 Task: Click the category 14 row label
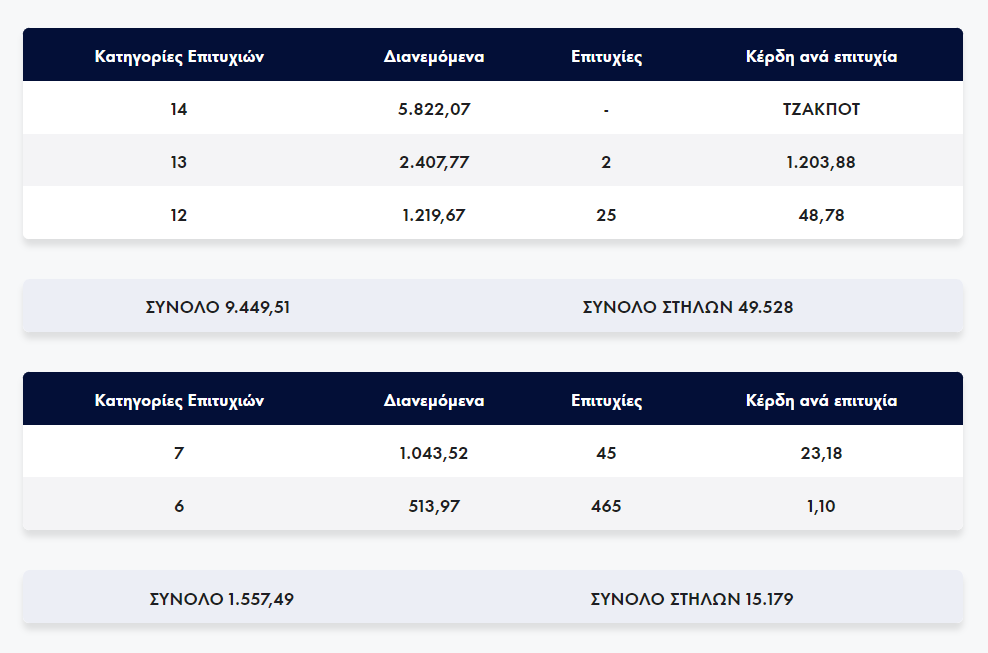[179, 109]
